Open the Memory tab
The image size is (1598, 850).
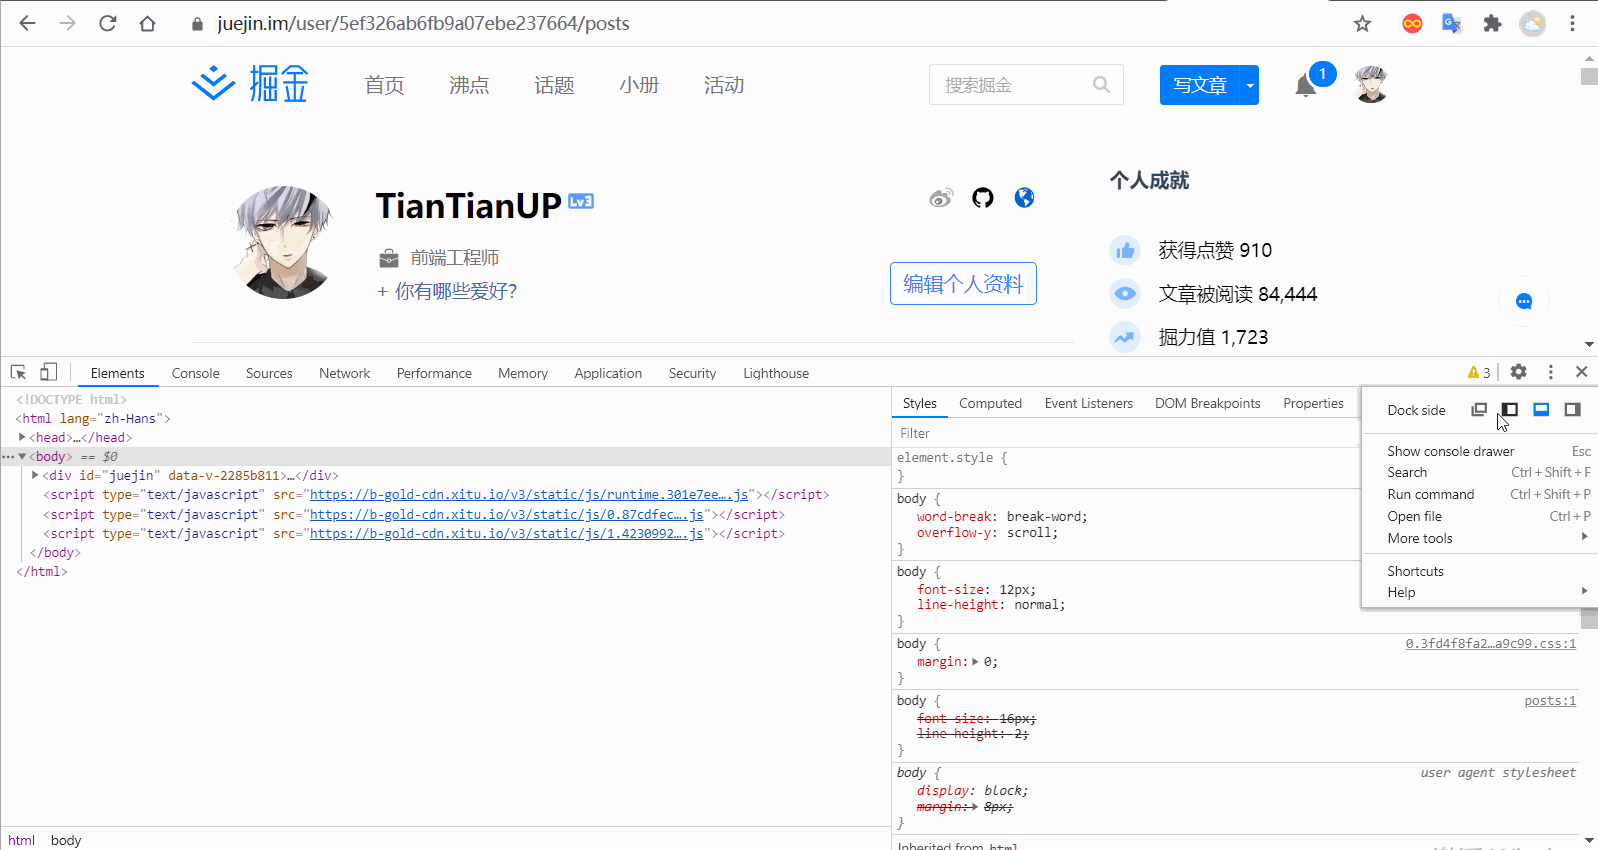tap(523, 373)
